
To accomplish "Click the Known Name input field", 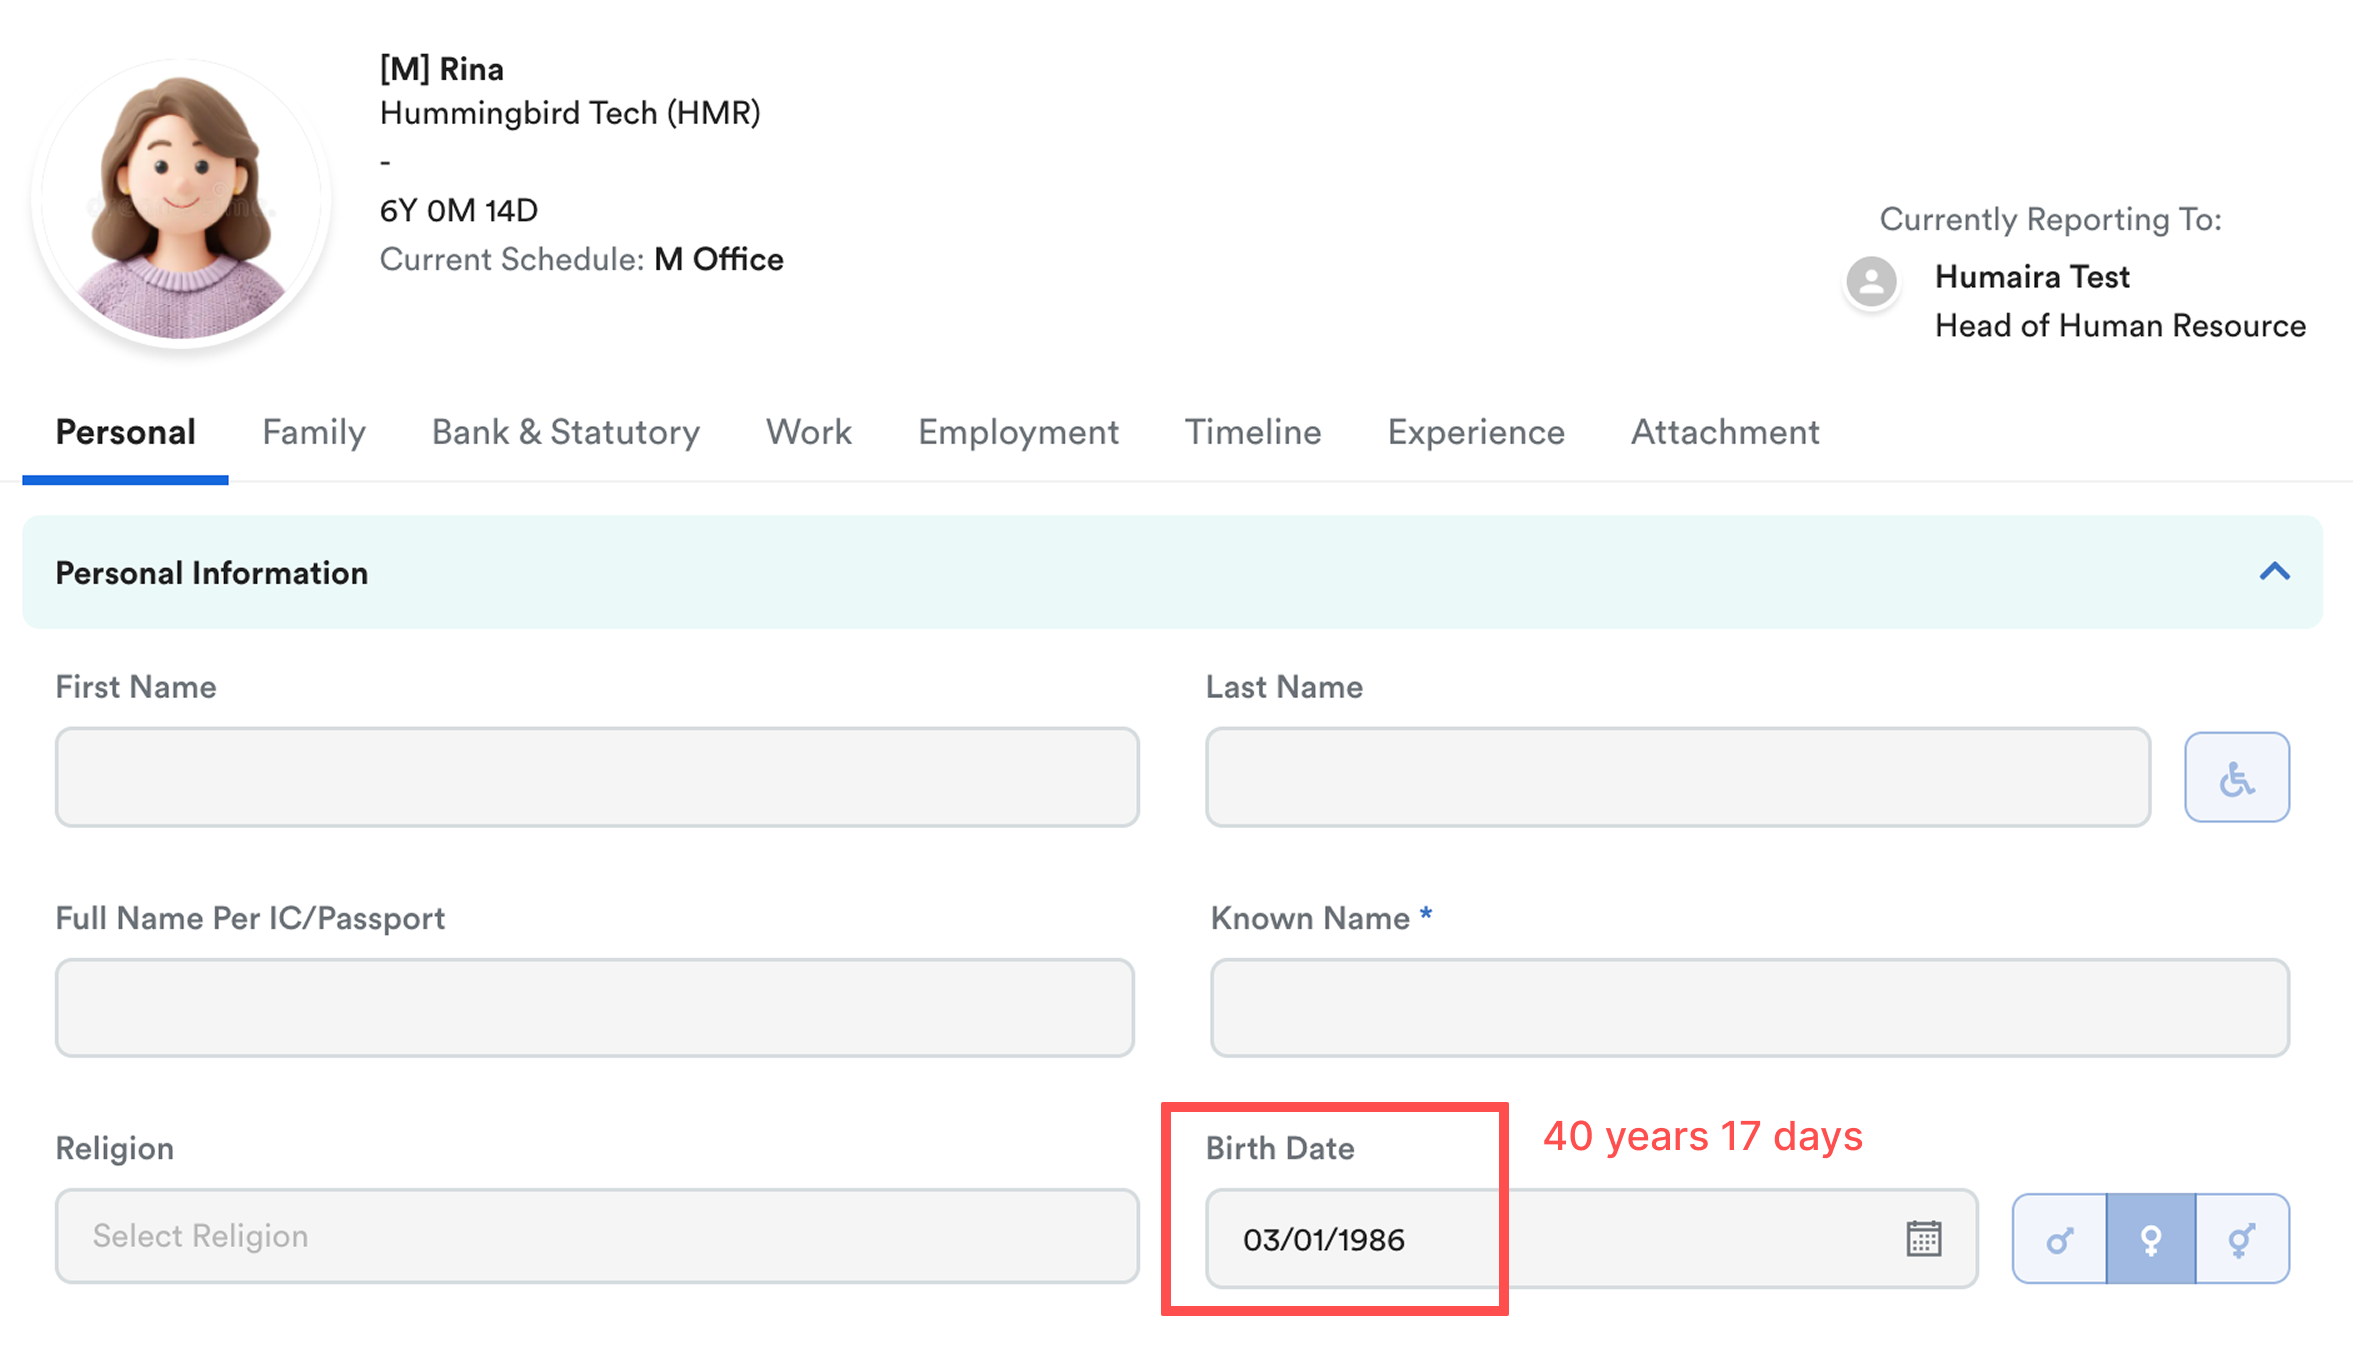I will (1749, 1008).
